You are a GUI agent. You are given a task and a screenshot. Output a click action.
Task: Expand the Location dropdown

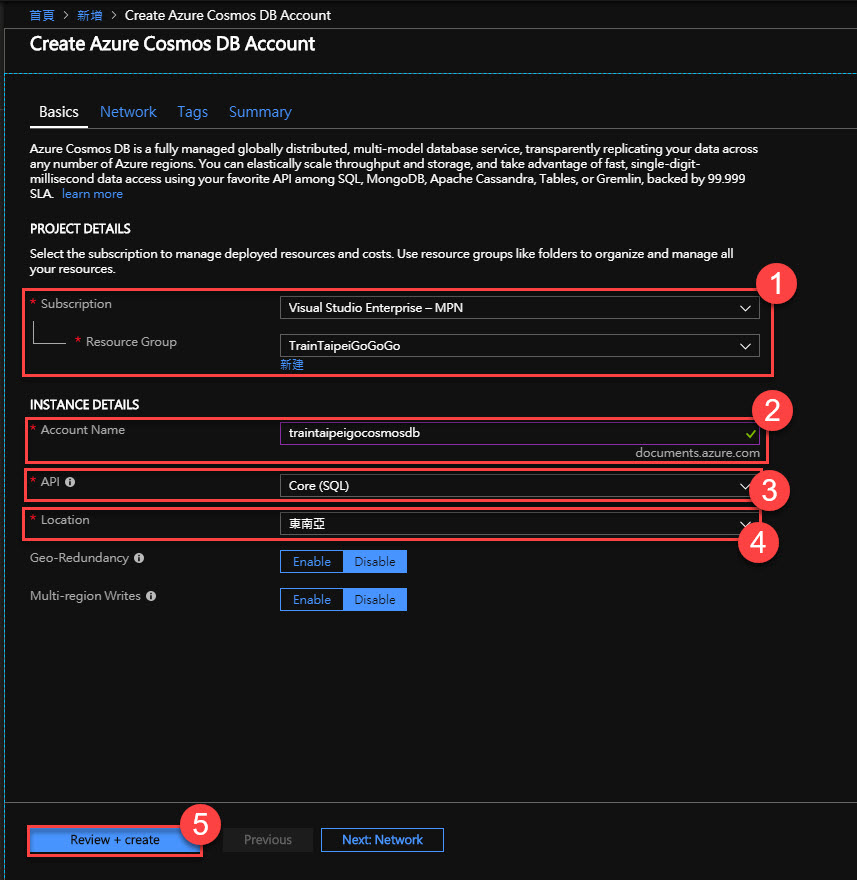[x=519, y=524]
